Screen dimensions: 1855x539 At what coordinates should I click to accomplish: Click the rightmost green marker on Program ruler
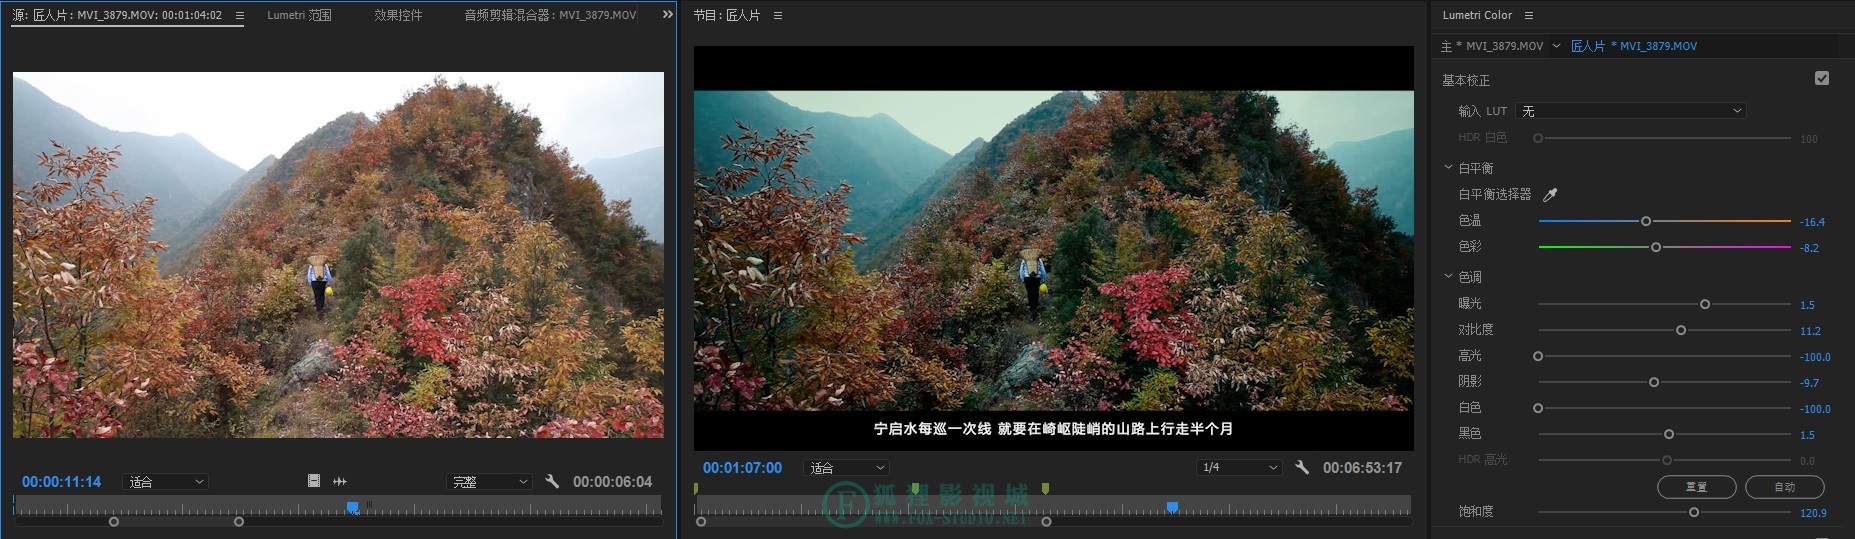1045,489
